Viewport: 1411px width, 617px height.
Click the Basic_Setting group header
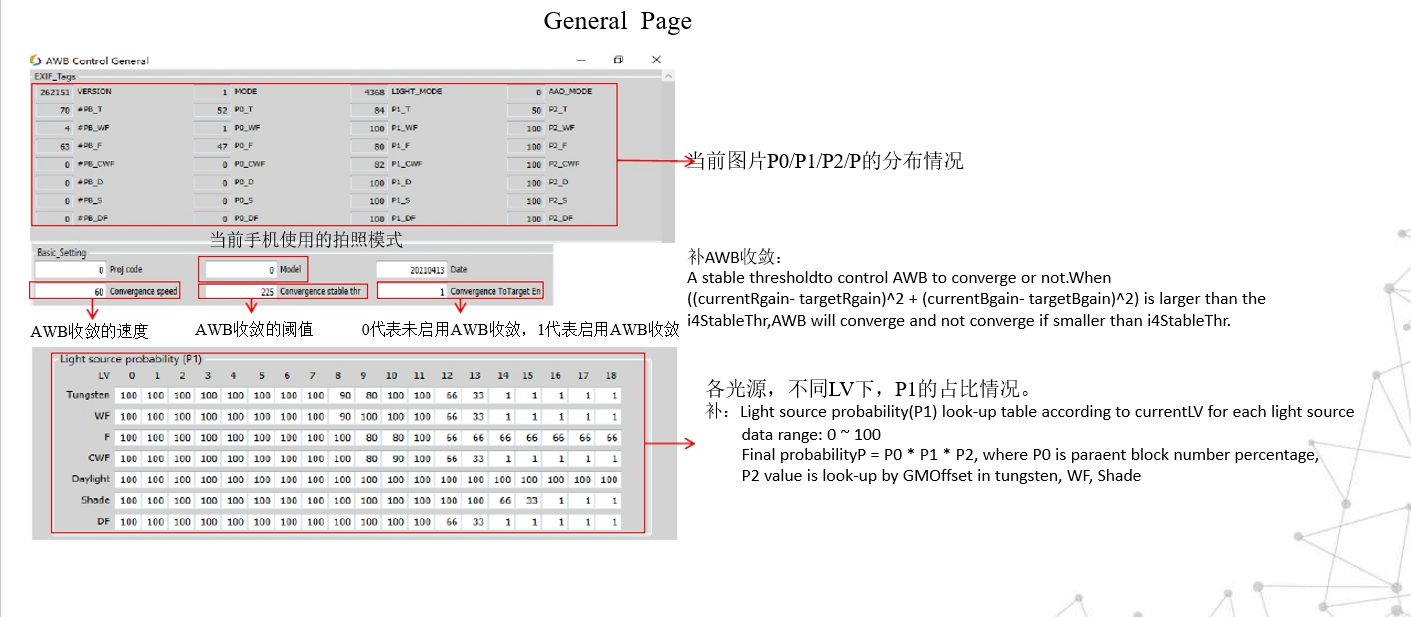coord(60,252)
